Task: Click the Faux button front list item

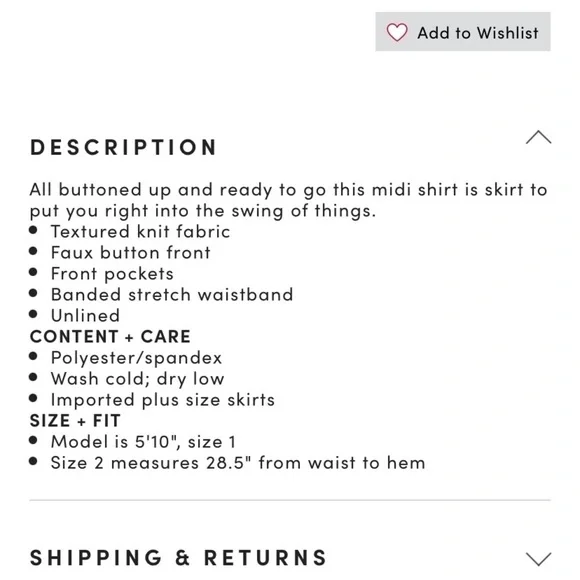Action: (131, 253)
